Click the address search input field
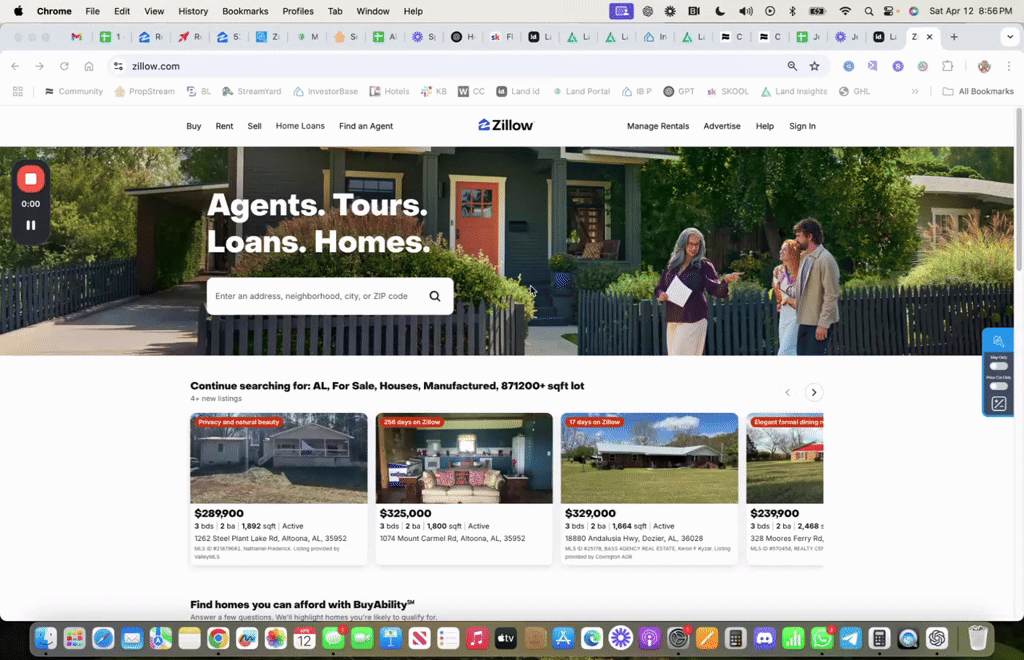Viewport: 1024px width, 660px height. click(x=310, y=296)
